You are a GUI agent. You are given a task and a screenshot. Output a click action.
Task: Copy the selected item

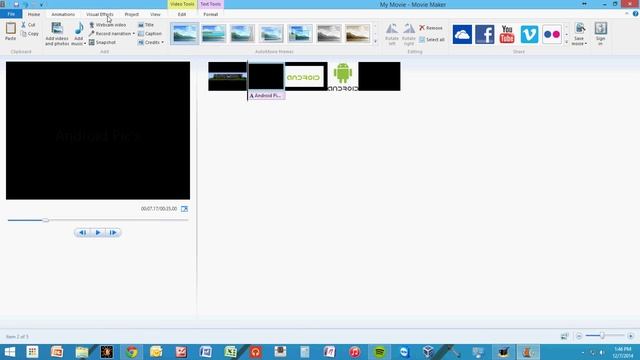pyautogui.click(x=30, y=33)
